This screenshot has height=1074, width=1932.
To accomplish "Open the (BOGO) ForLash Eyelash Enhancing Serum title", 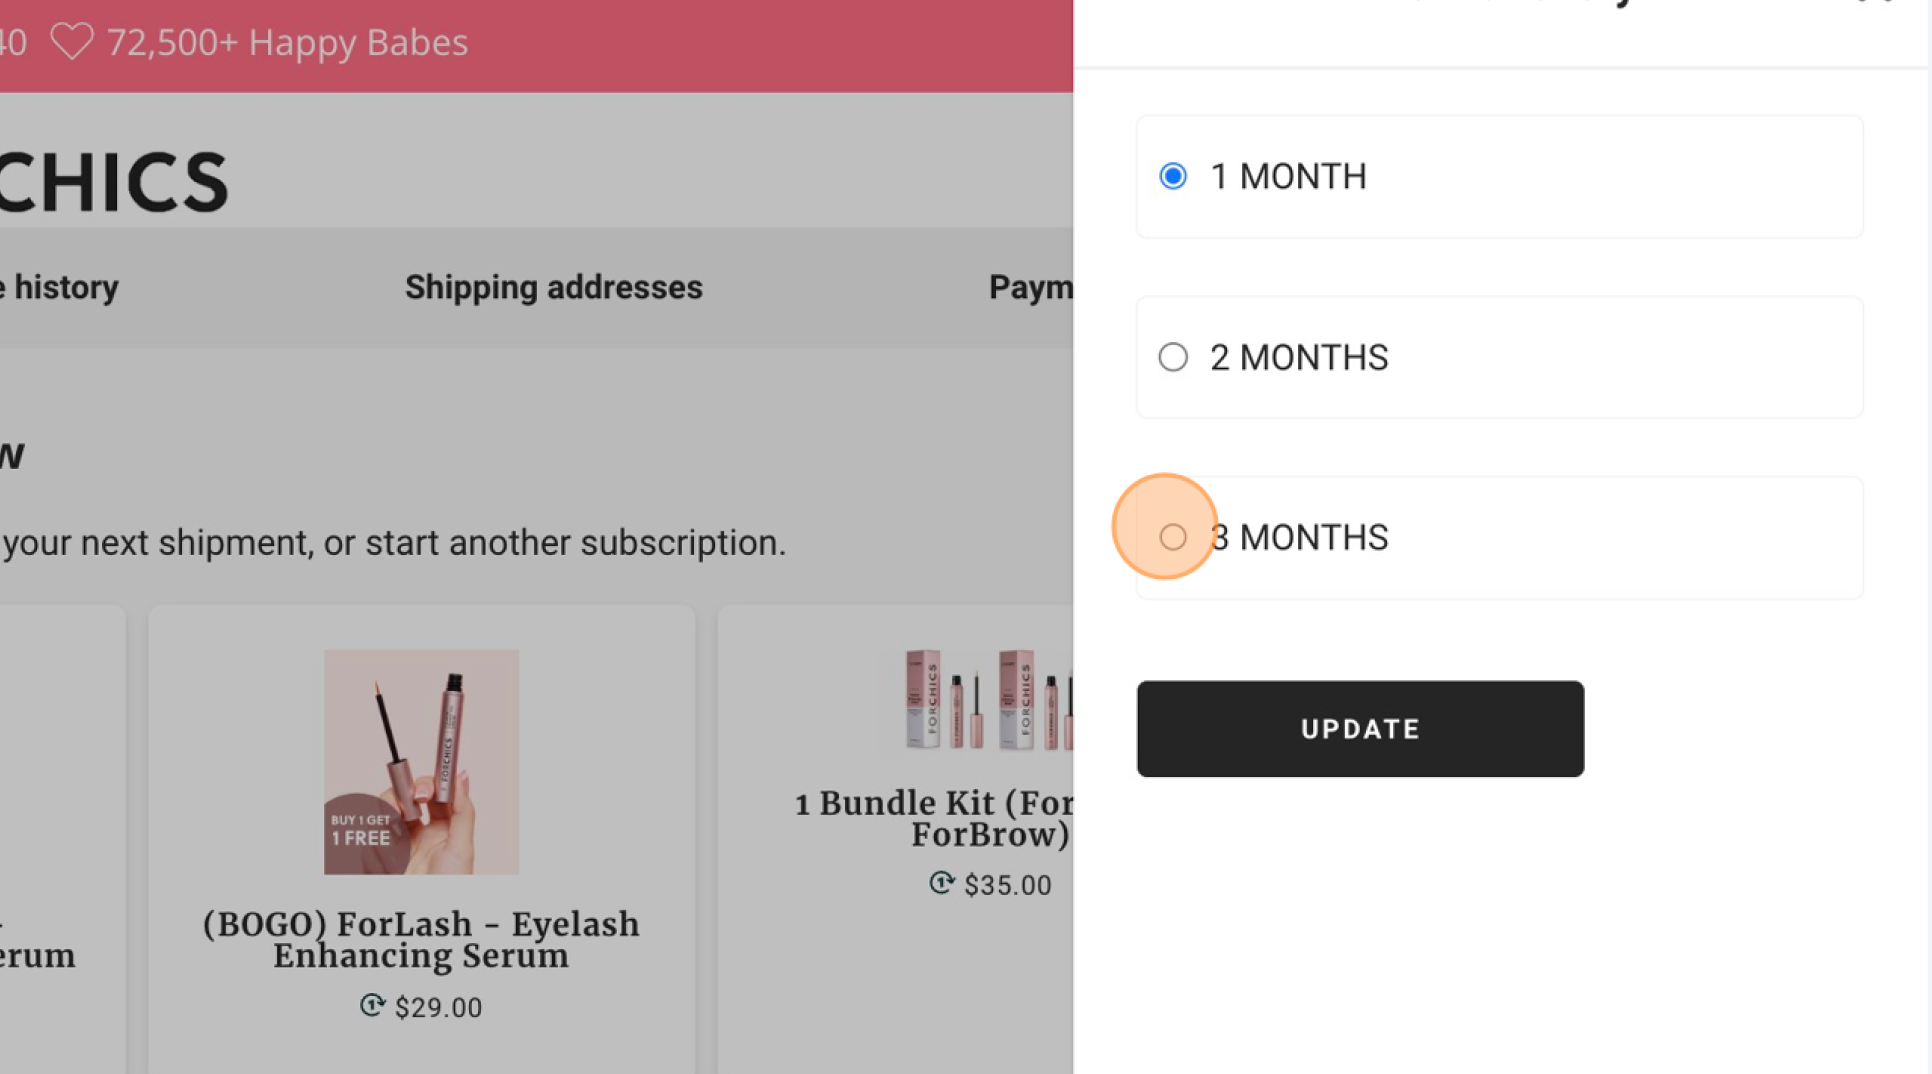I will point(421,940).
